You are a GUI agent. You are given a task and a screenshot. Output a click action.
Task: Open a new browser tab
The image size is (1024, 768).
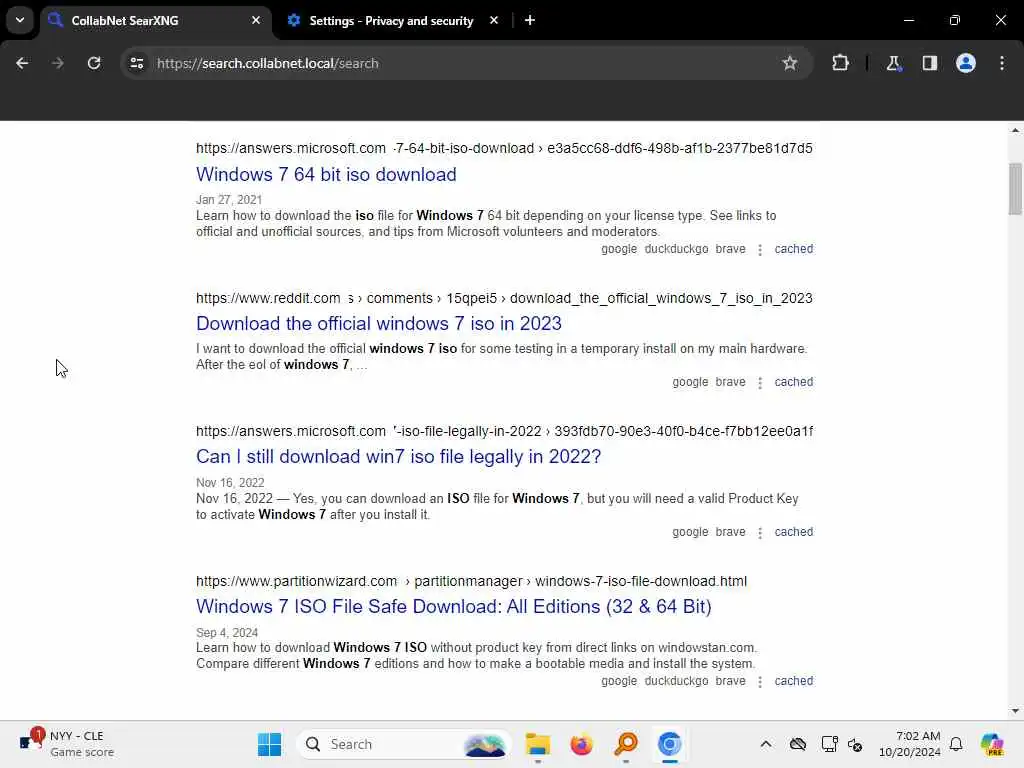(x=530, y=20)
